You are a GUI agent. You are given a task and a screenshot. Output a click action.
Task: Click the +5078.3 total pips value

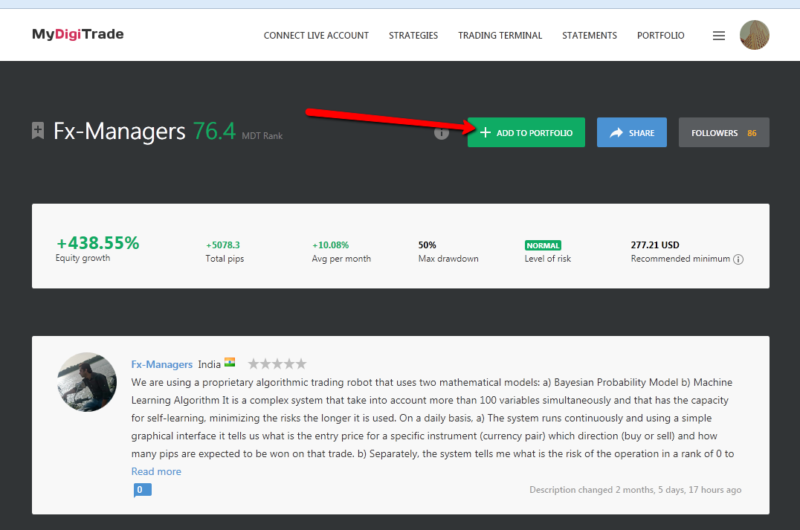[223, 245]
